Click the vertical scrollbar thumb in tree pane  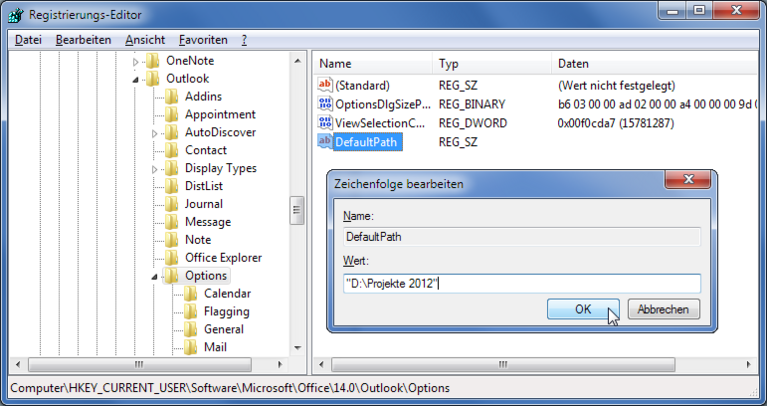[297, 210]
